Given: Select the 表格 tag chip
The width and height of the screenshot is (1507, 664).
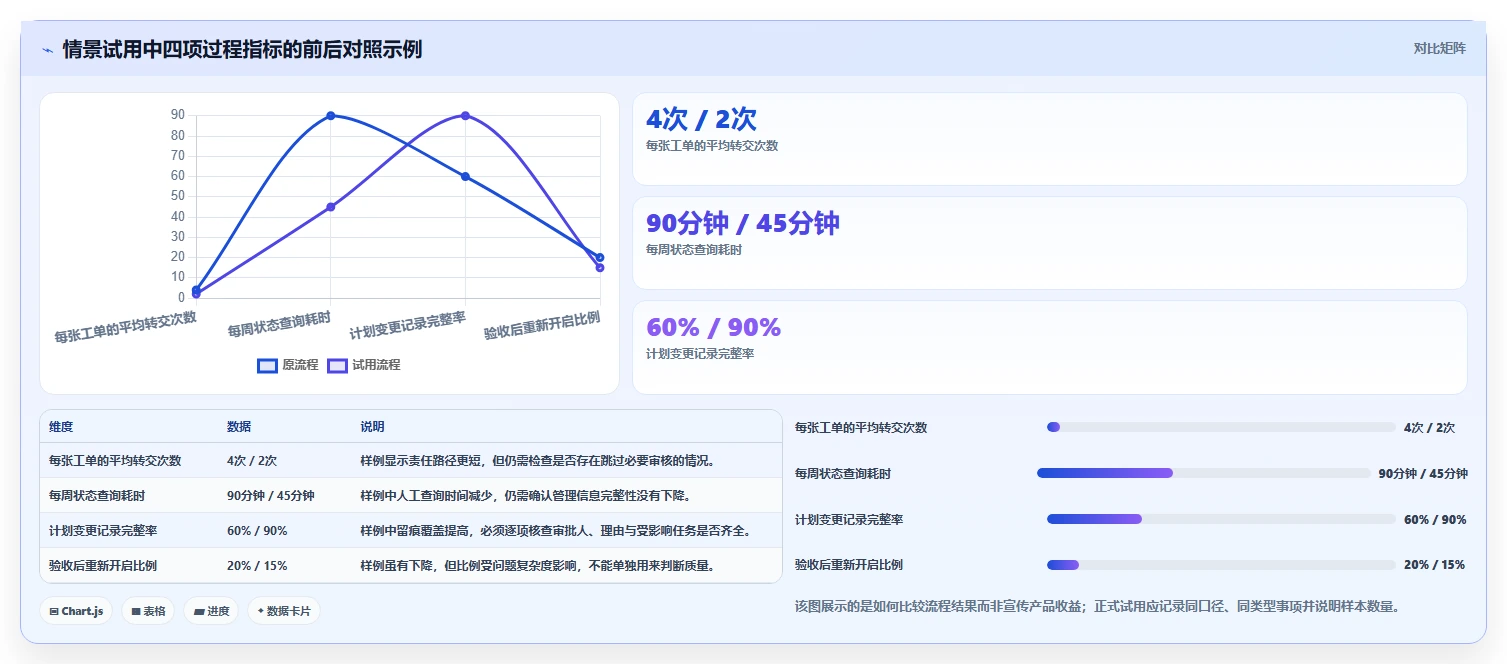Looking at the screenshot, I should click(x=148, y=611).
